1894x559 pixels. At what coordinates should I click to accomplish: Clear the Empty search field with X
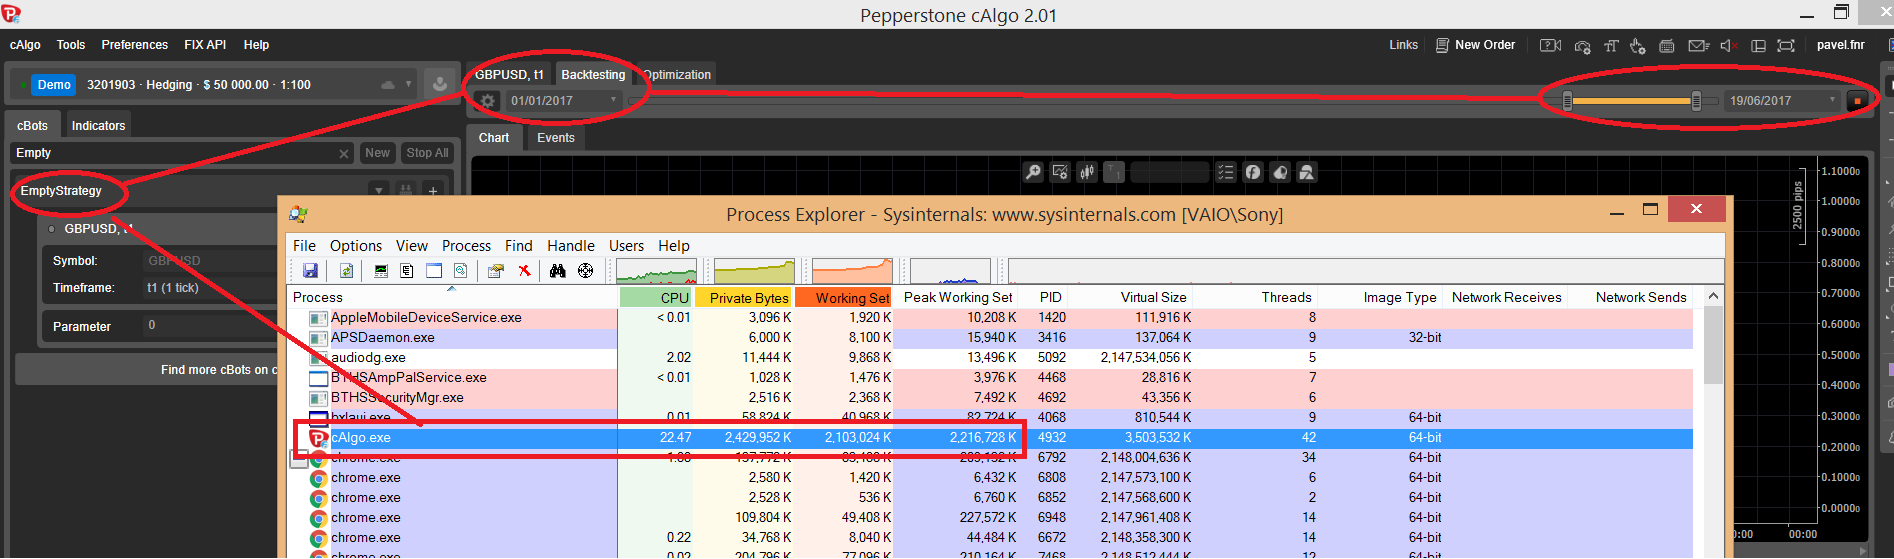344,154
